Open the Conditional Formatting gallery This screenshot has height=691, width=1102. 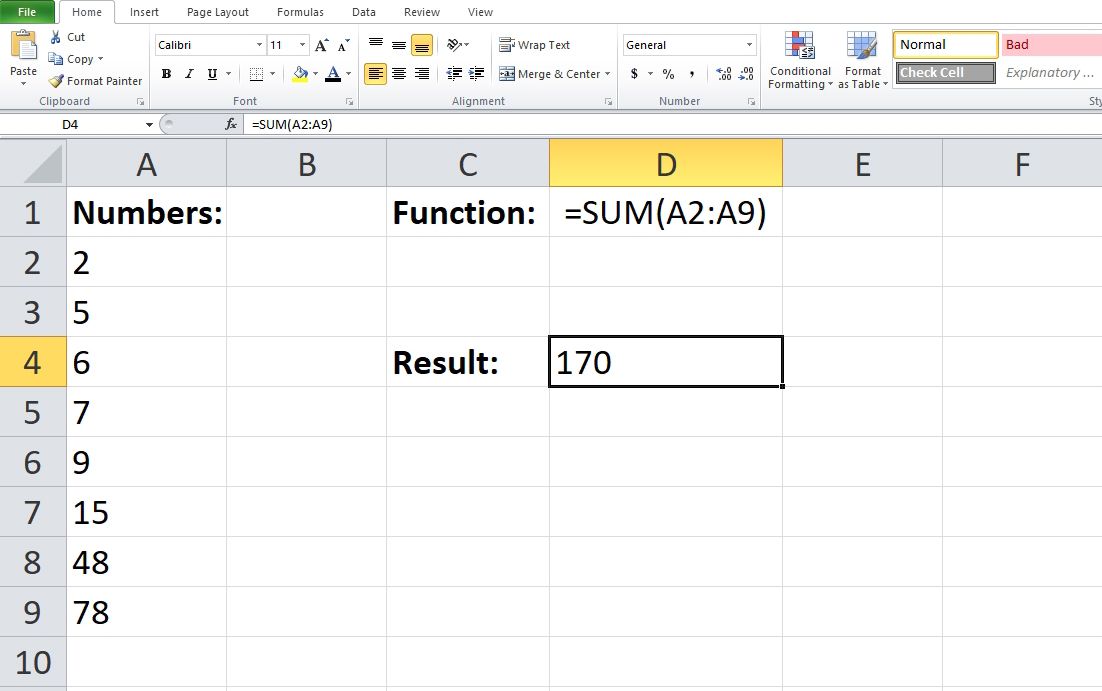coord(799,60)
